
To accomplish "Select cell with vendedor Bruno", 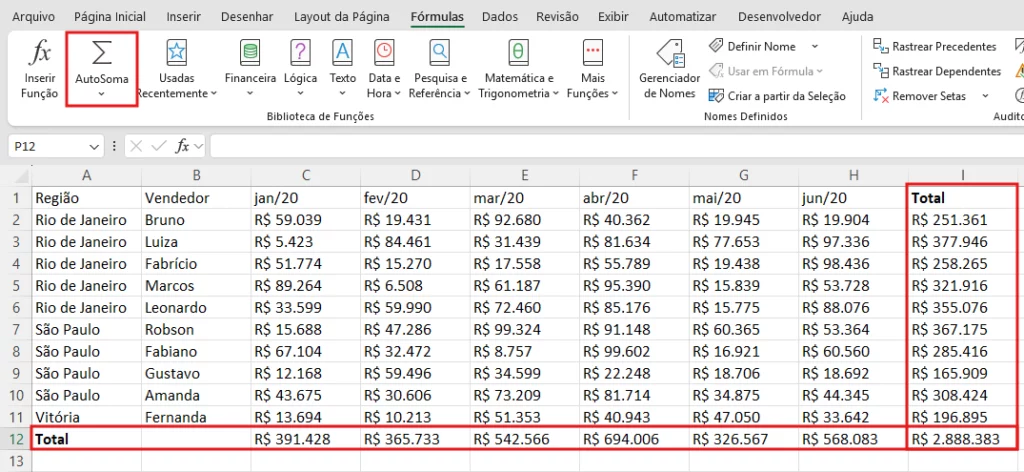I will click(x=196, y=220).
